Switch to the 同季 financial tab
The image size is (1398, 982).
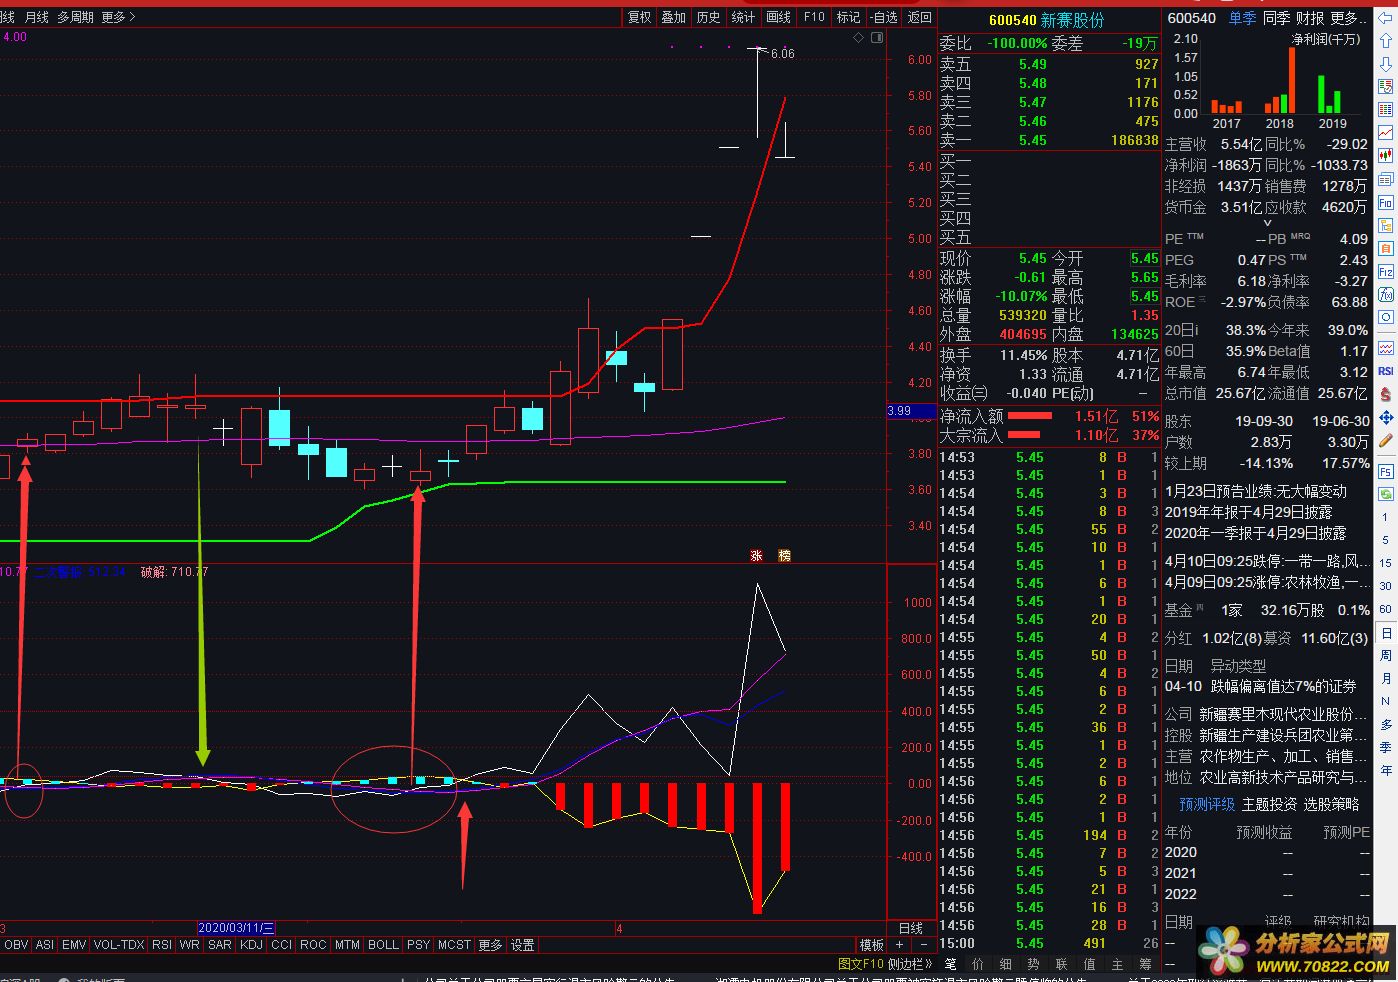(x=1276, y=18)
